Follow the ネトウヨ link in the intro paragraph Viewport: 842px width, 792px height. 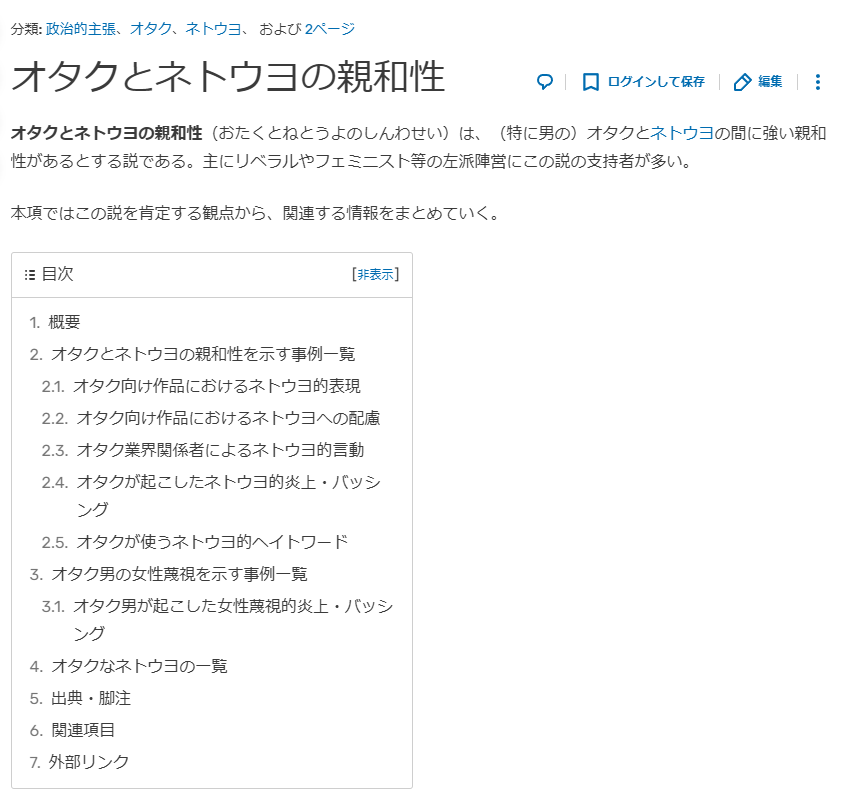coord(681,133)
